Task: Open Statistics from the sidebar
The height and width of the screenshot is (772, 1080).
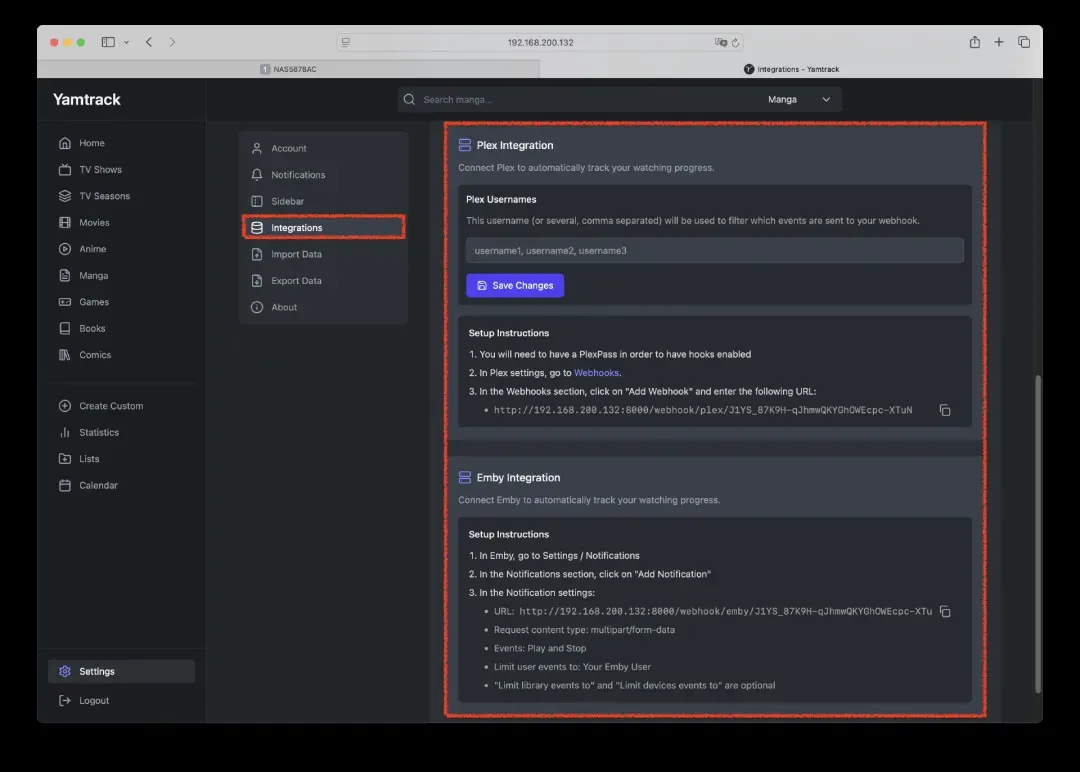Action: [99, 433]
